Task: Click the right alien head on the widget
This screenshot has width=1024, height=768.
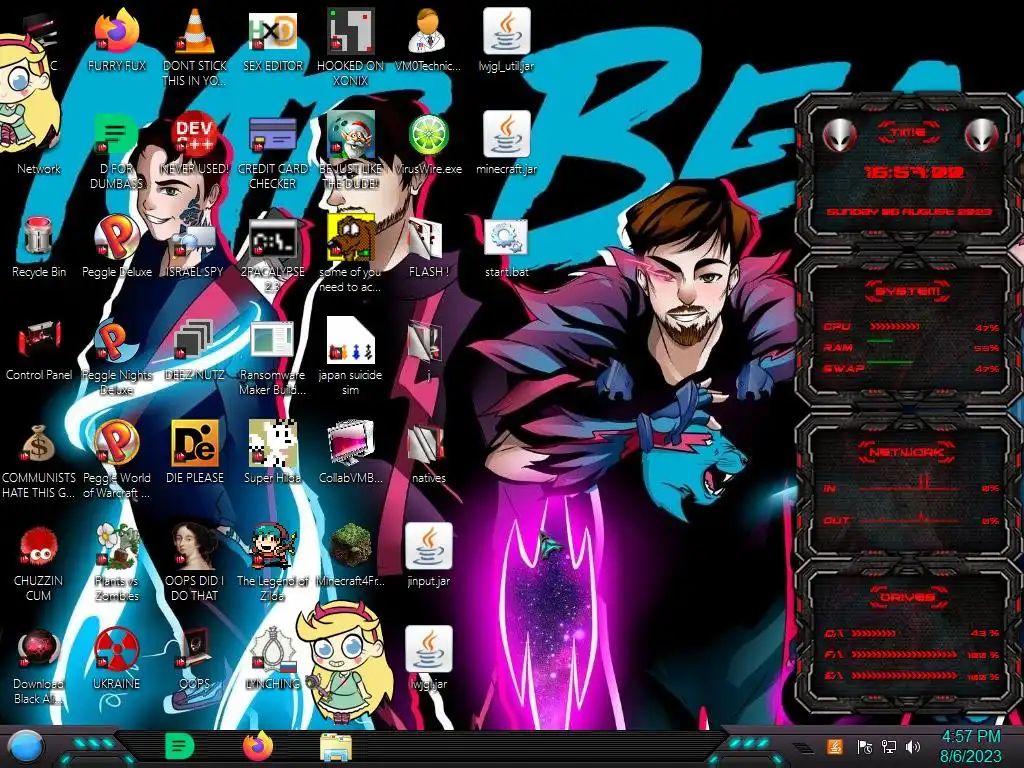Action: click(x=982, y=135)
